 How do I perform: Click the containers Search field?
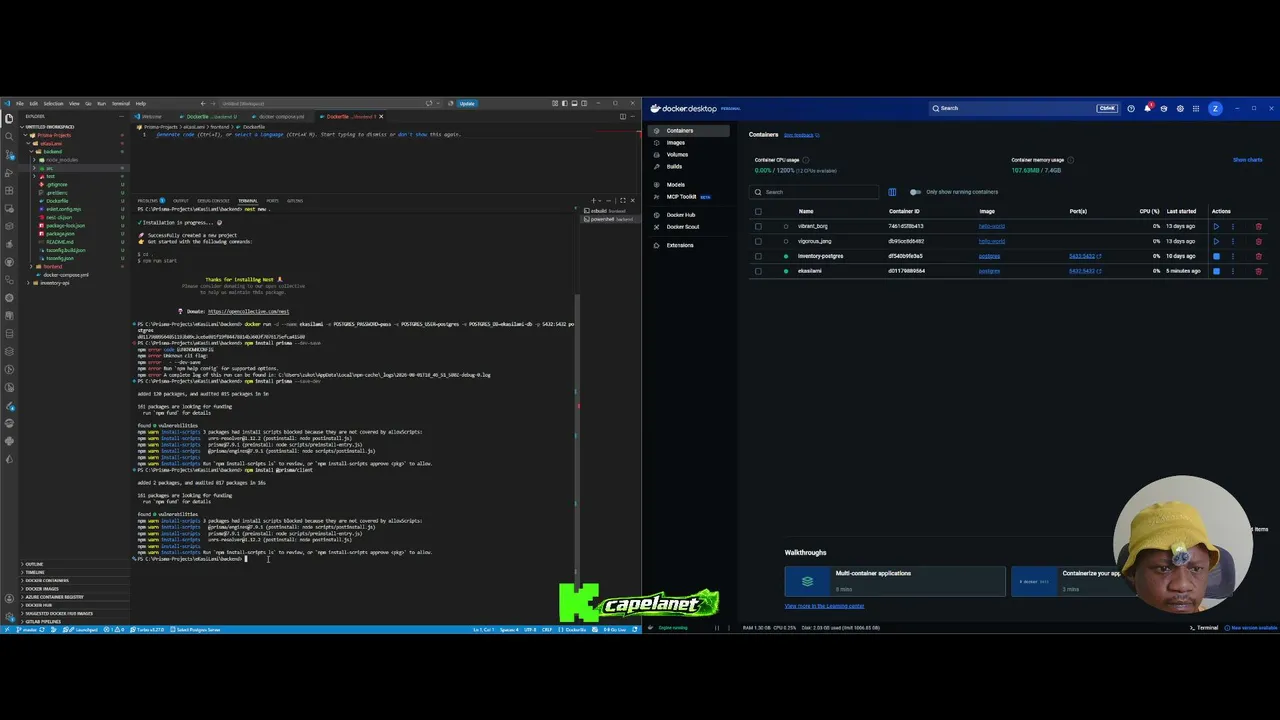pos(815,192)
